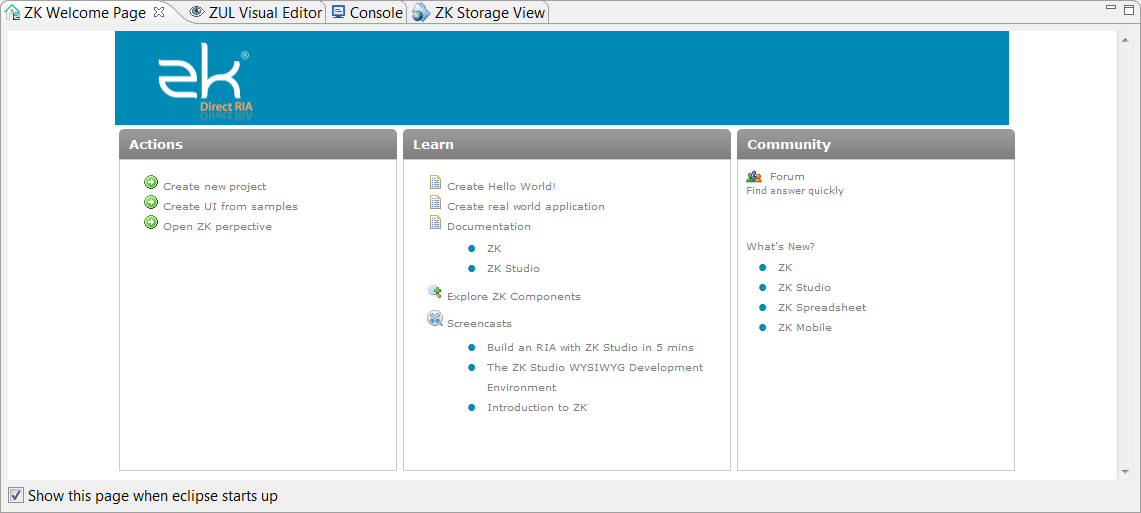Click the people icon beside Forum
The width and height of the screenshot is (1141, 513).
pyautogui.click(x=755, y=176)
